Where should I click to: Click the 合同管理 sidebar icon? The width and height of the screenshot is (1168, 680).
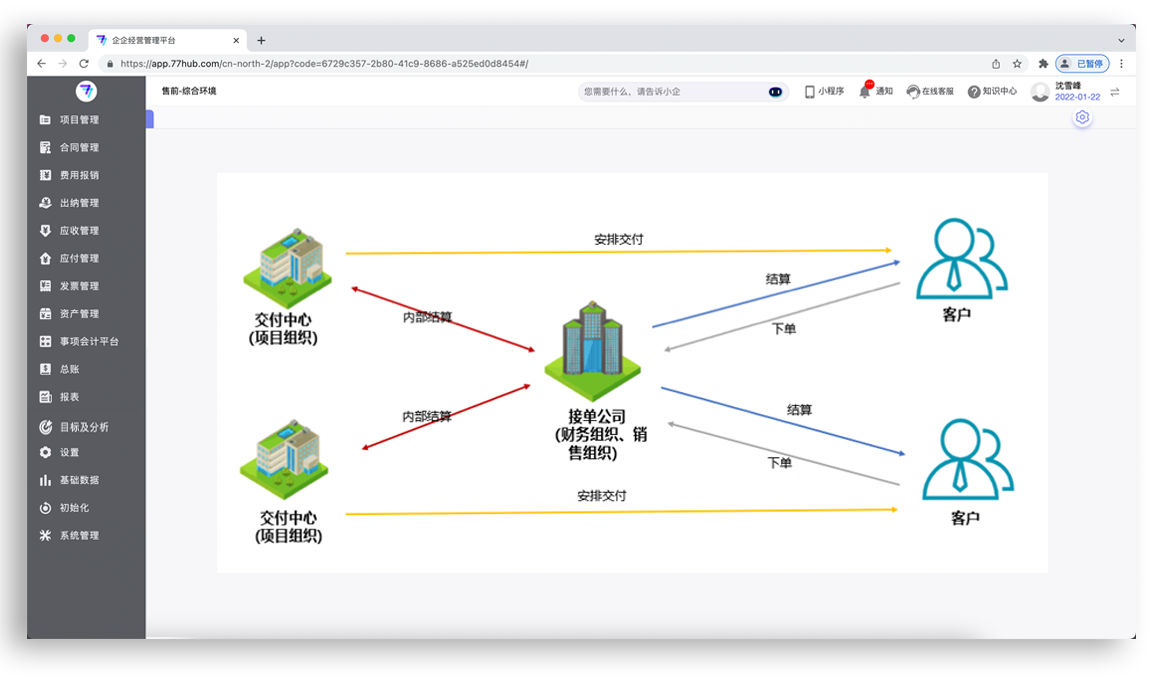[45, 148]
